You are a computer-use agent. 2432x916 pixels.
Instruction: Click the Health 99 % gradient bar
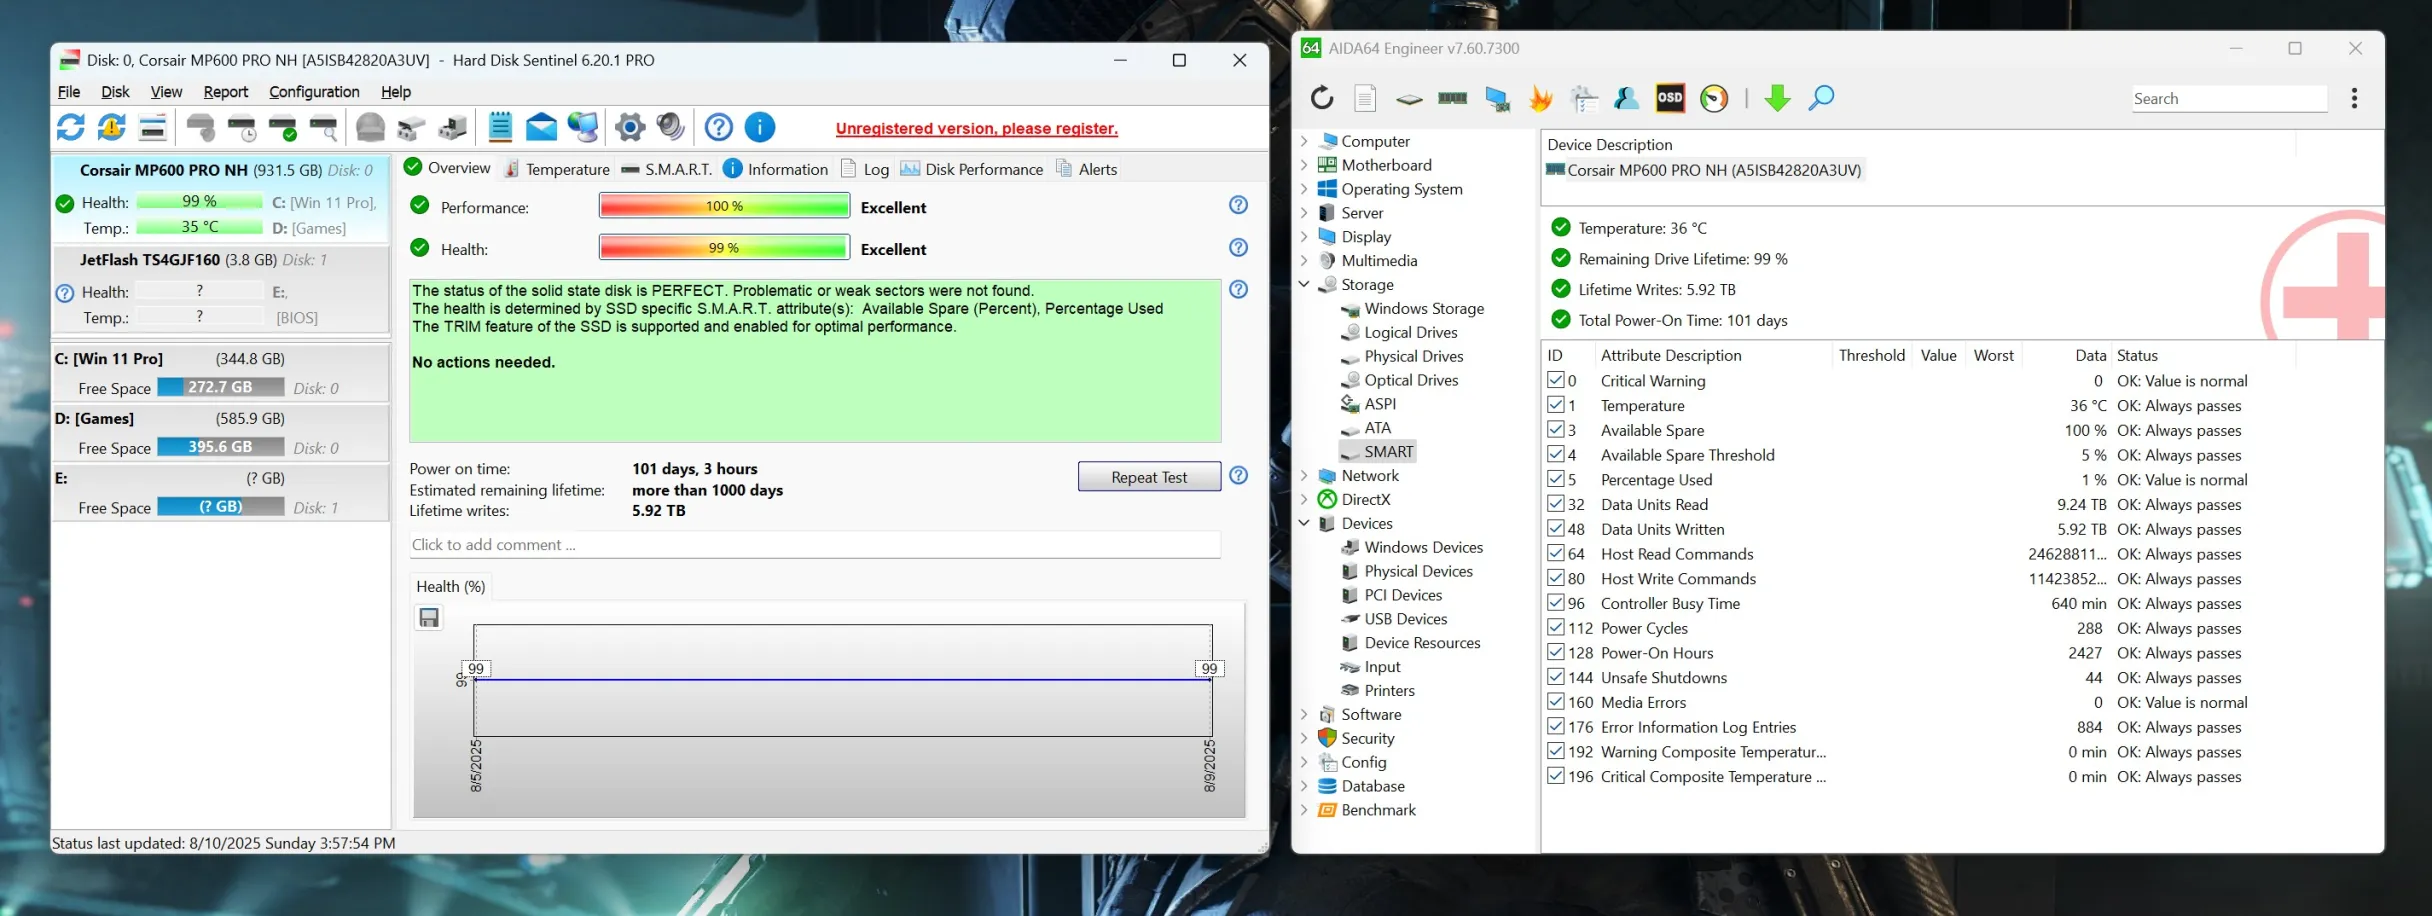pyautogui.click(x=724, y=247)
